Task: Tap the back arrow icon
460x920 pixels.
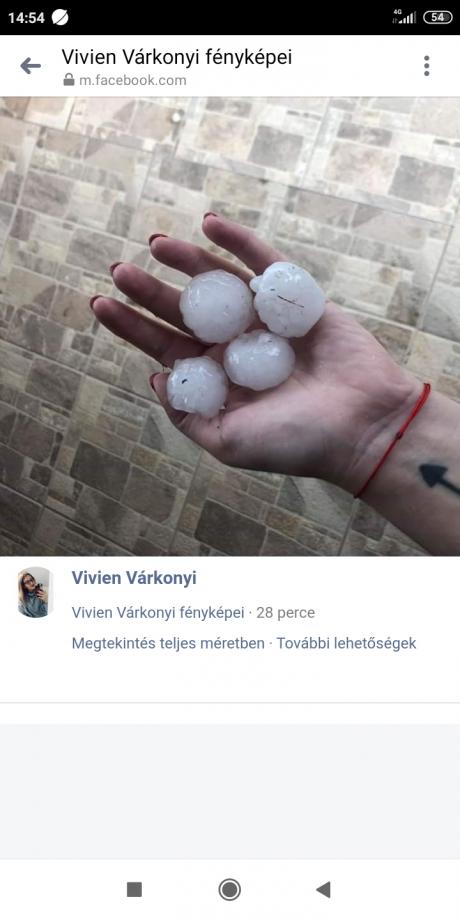Action: pyautogui.click(x=31, y=66)
